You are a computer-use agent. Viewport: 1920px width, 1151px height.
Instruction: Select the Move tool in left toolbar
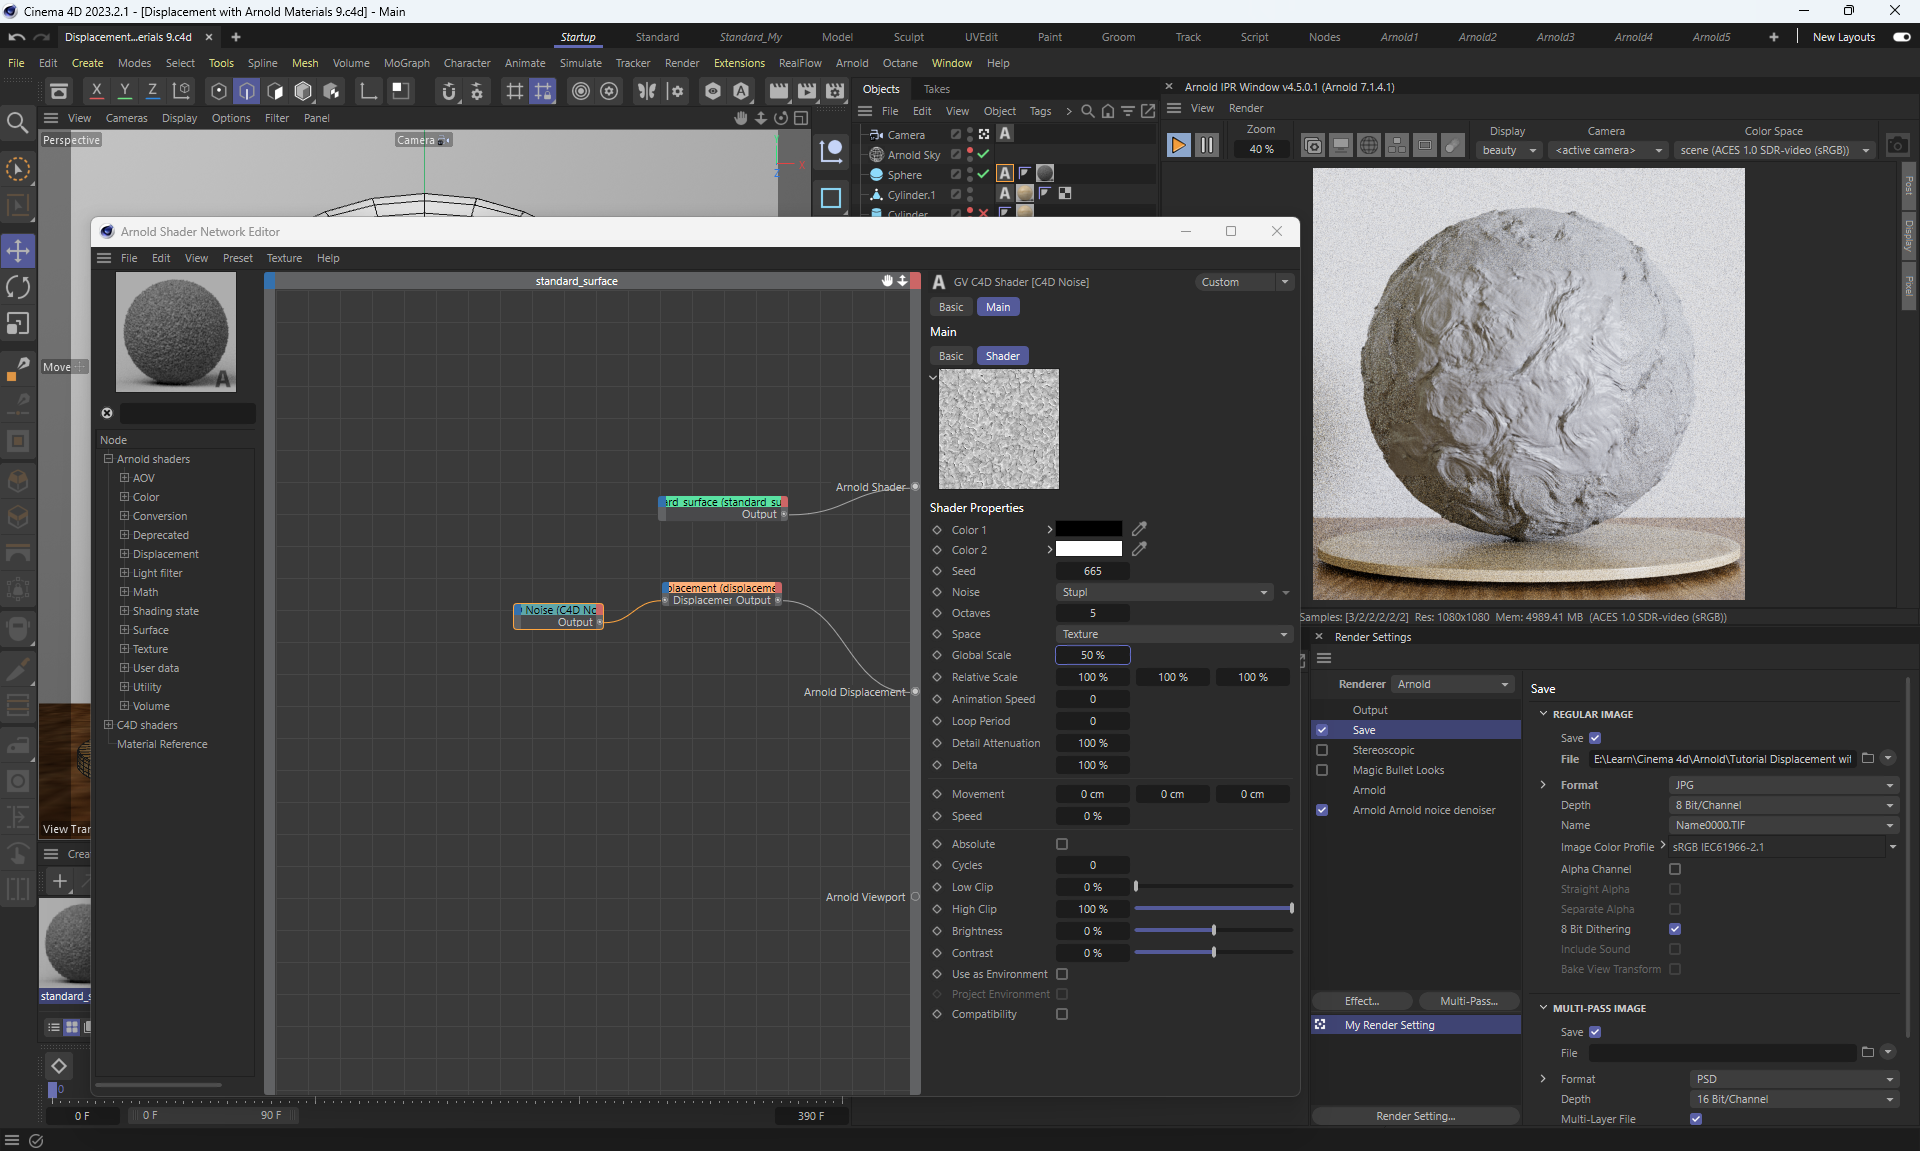[18, 250]
